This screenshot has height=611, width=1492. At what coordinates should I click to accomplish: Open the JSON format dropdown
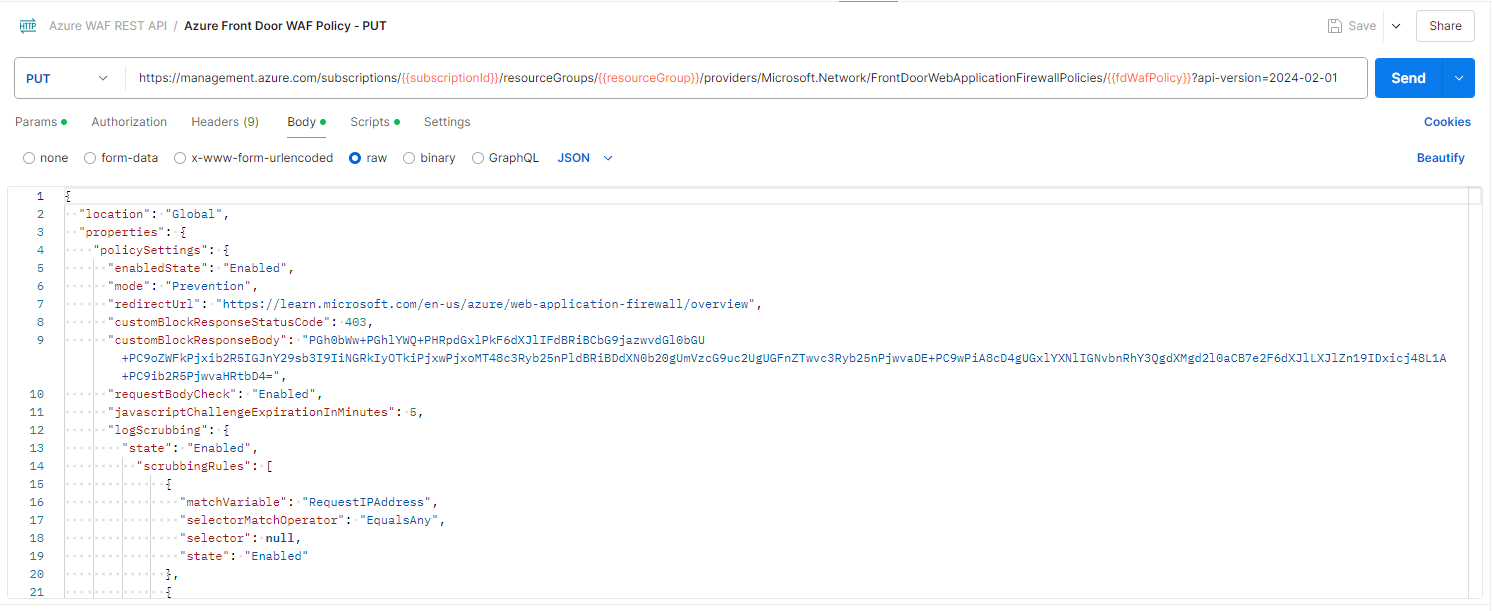pos(585,157)
